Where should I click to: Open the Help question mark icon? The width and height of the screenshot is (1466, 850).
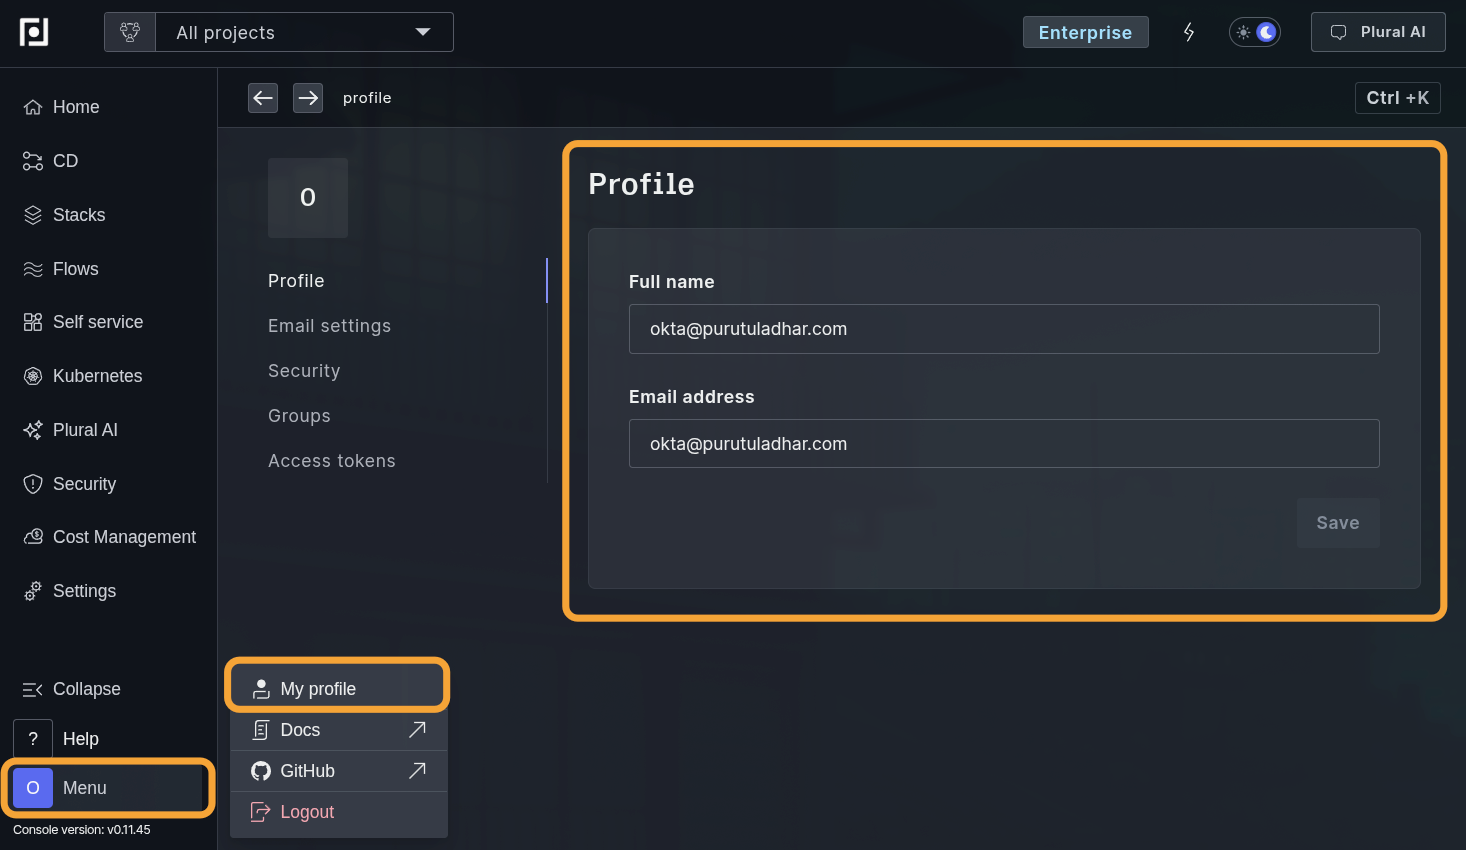pos(33,739)
